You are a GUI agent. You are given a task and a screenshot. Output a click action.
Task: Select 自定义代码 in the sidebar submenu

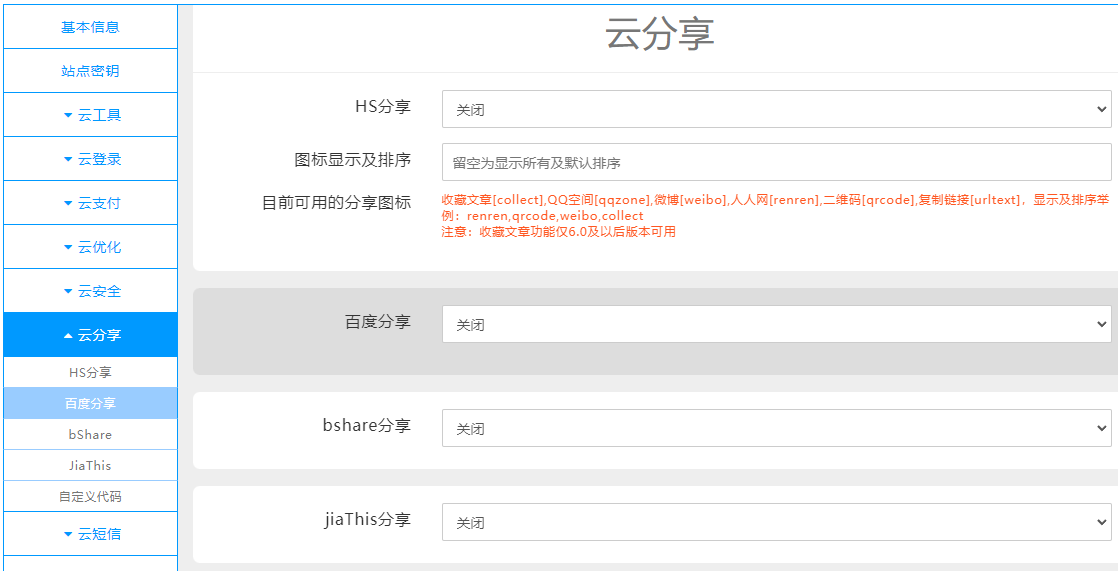(90, 496)
